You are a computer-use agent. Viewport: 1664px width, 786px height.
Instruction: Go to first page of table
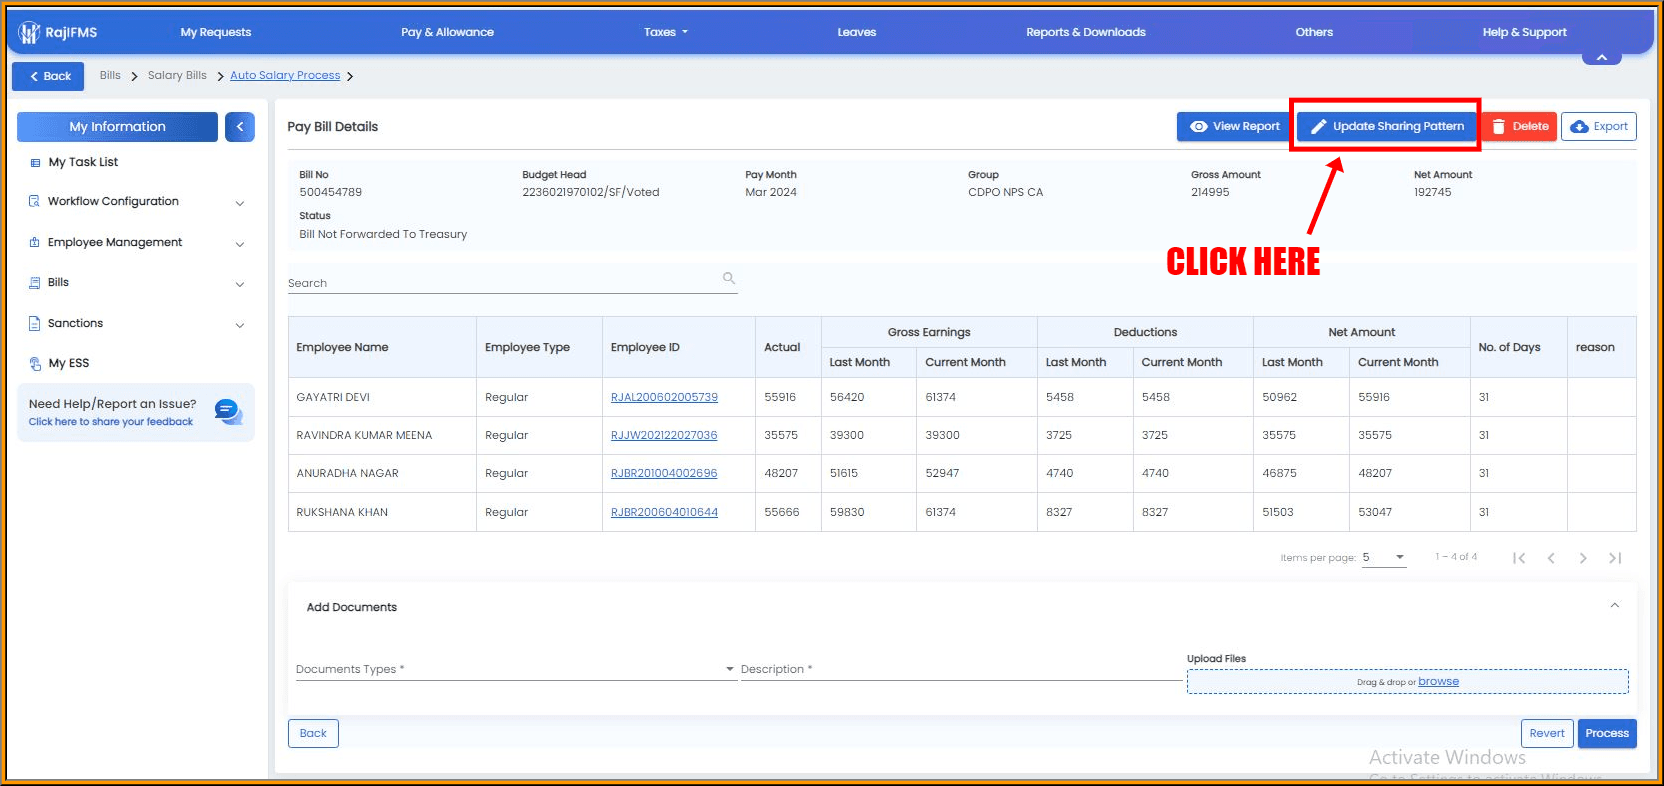(1519, 558)
